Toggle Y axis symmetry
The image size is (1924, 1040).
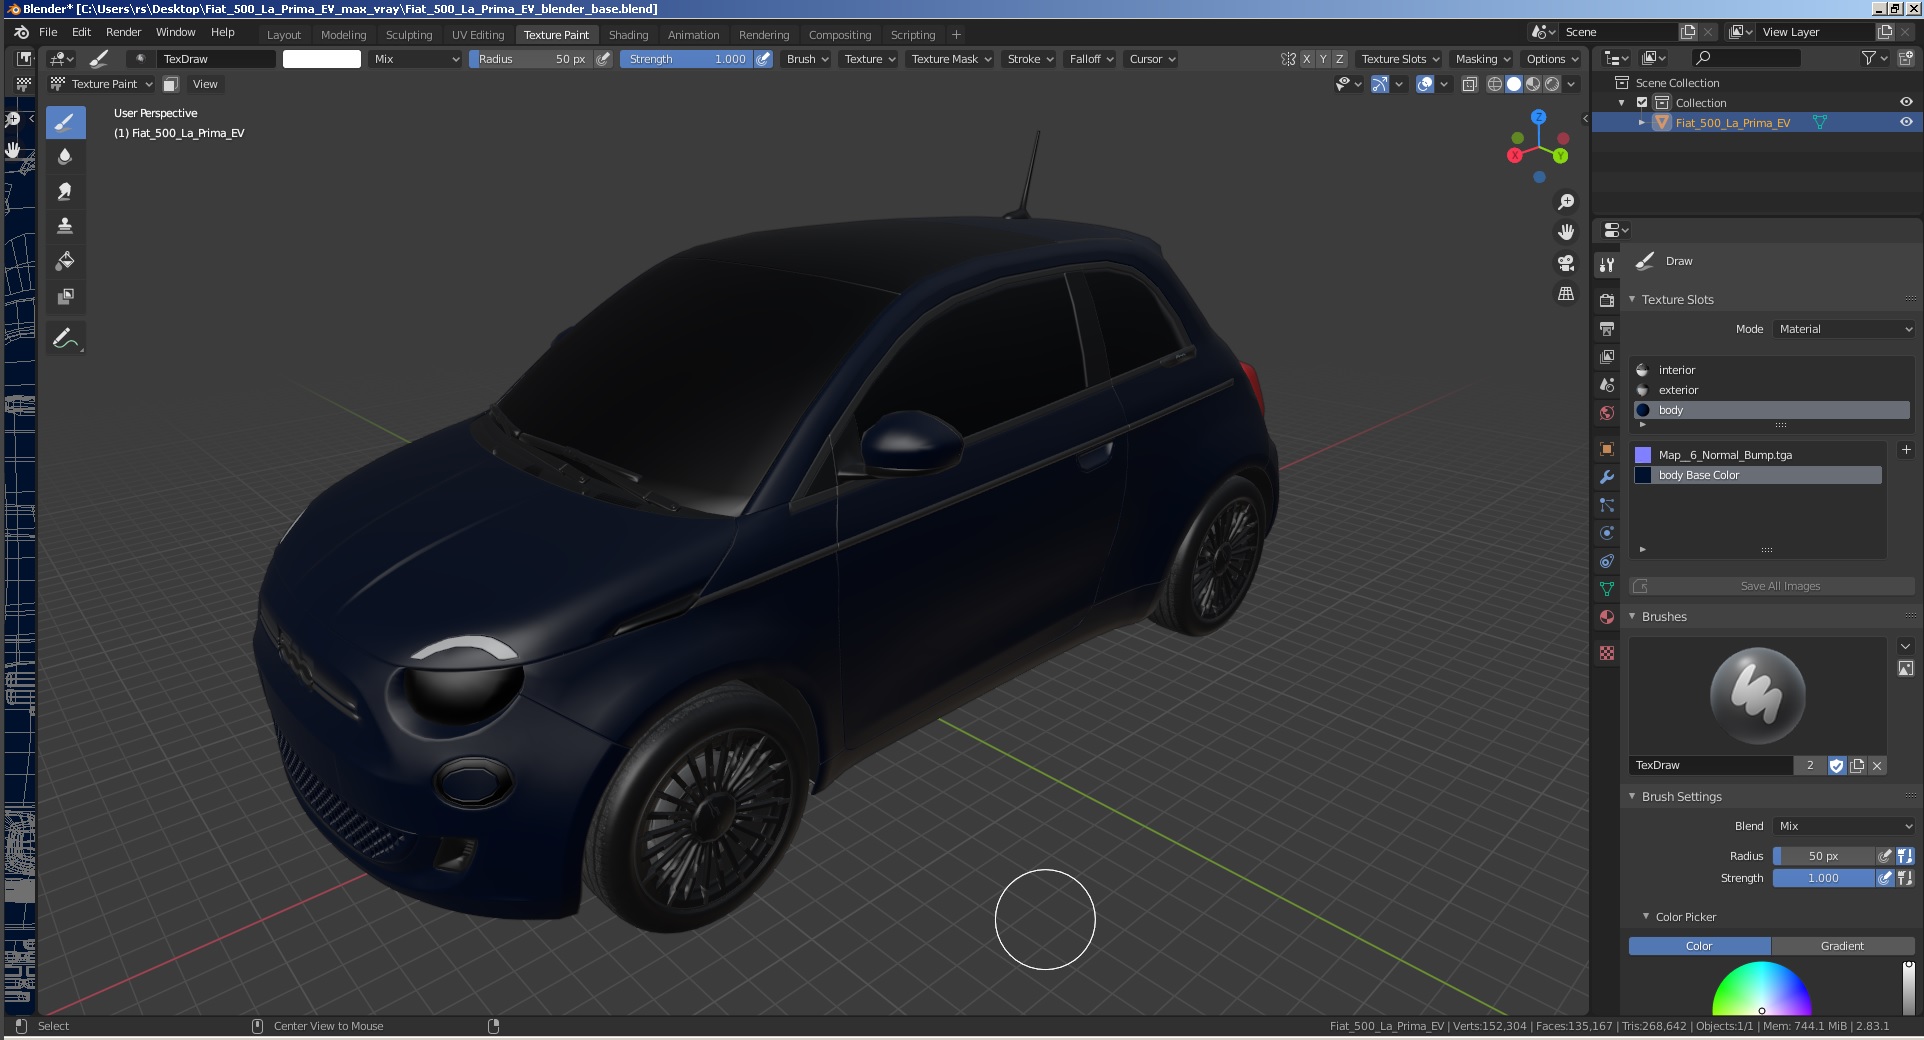(x=1323, y=59)
